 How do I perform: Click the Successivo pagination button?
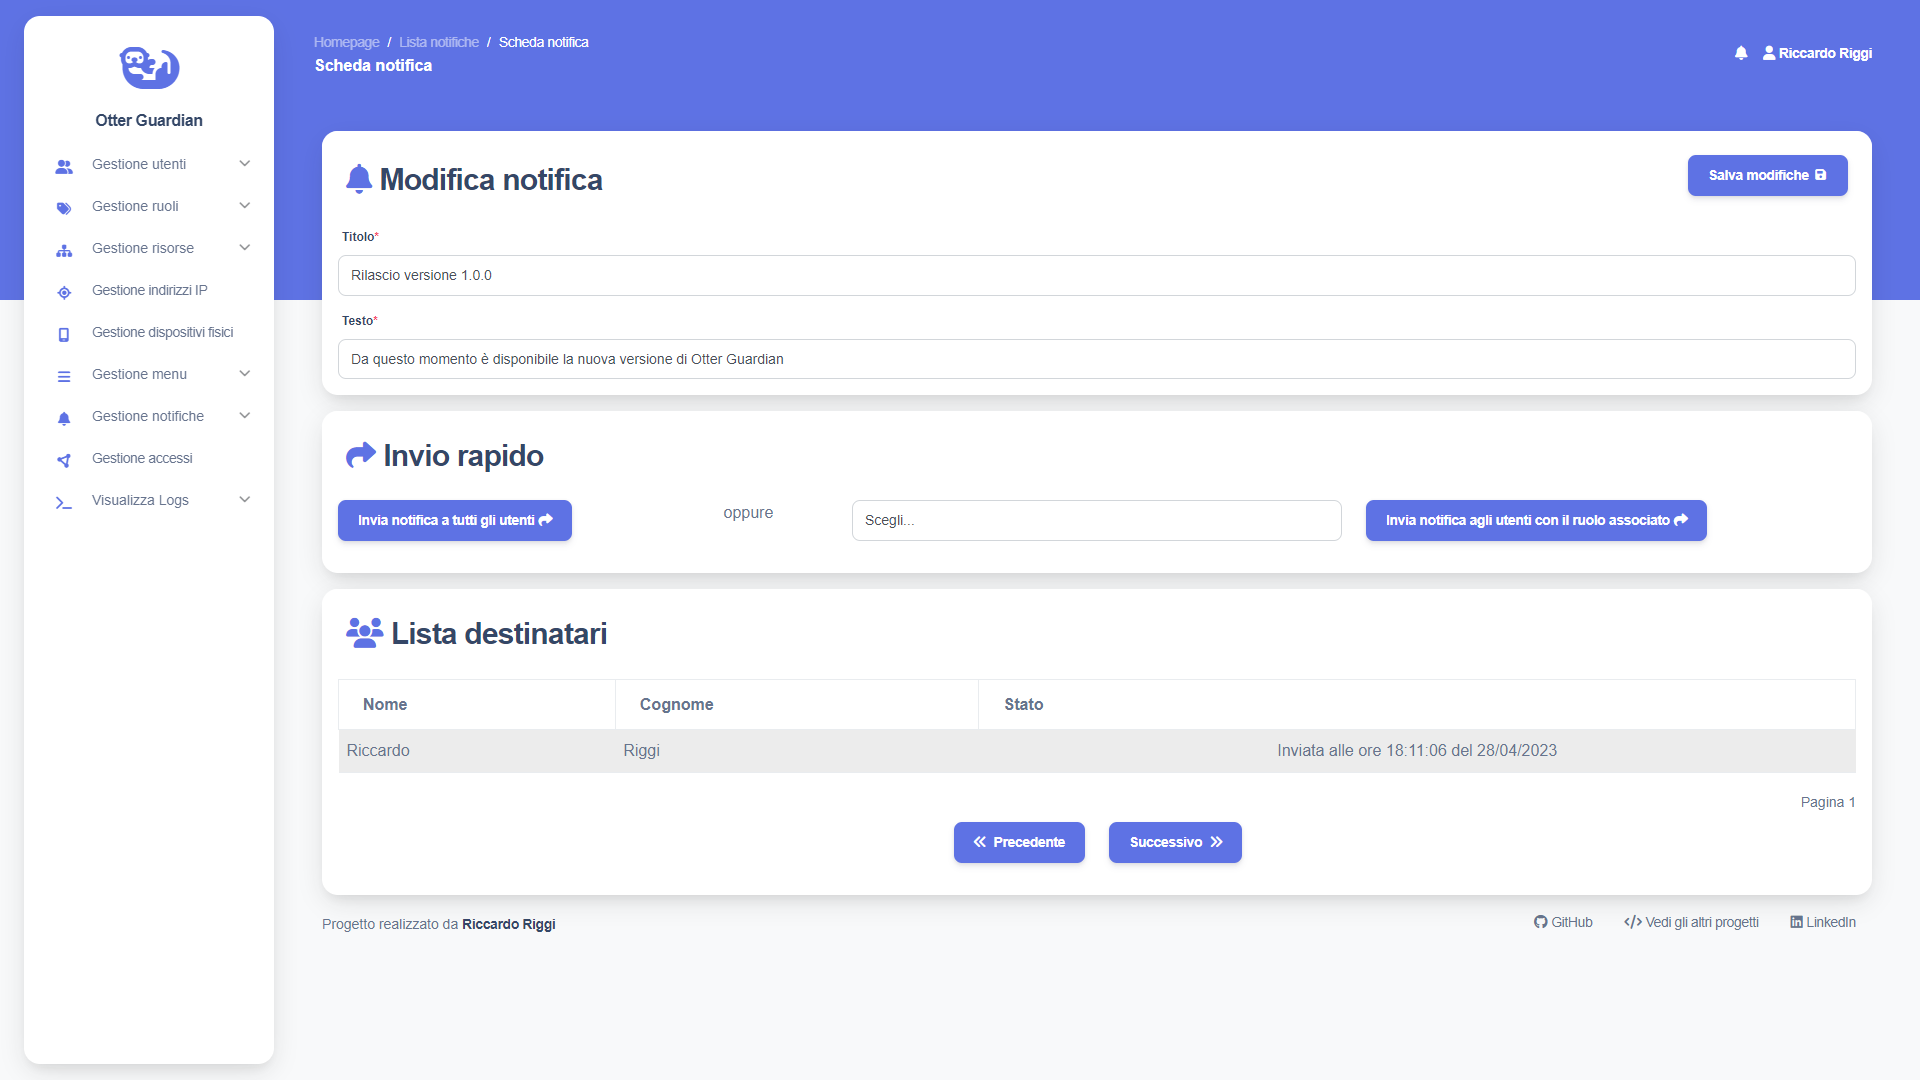1175,842
